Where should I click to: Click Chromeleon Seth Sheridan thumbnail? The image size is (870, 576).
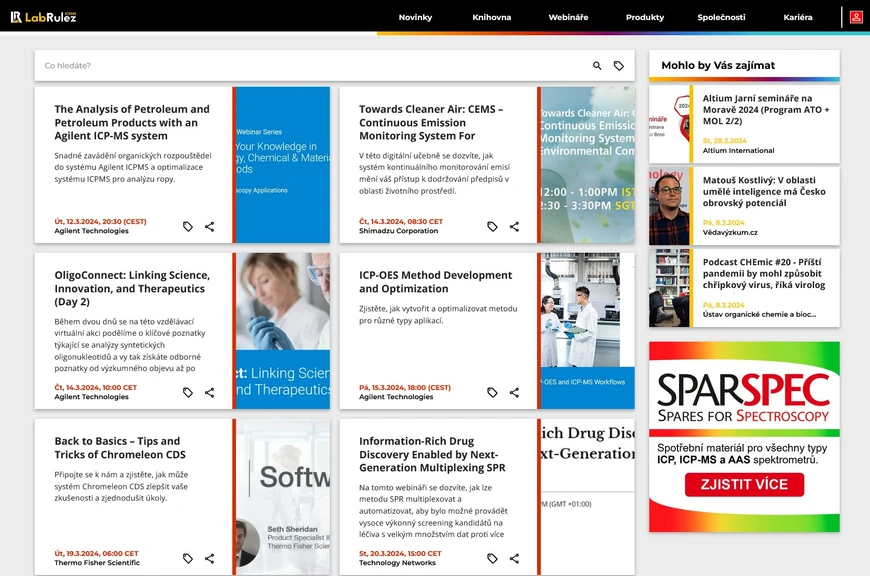282,497
